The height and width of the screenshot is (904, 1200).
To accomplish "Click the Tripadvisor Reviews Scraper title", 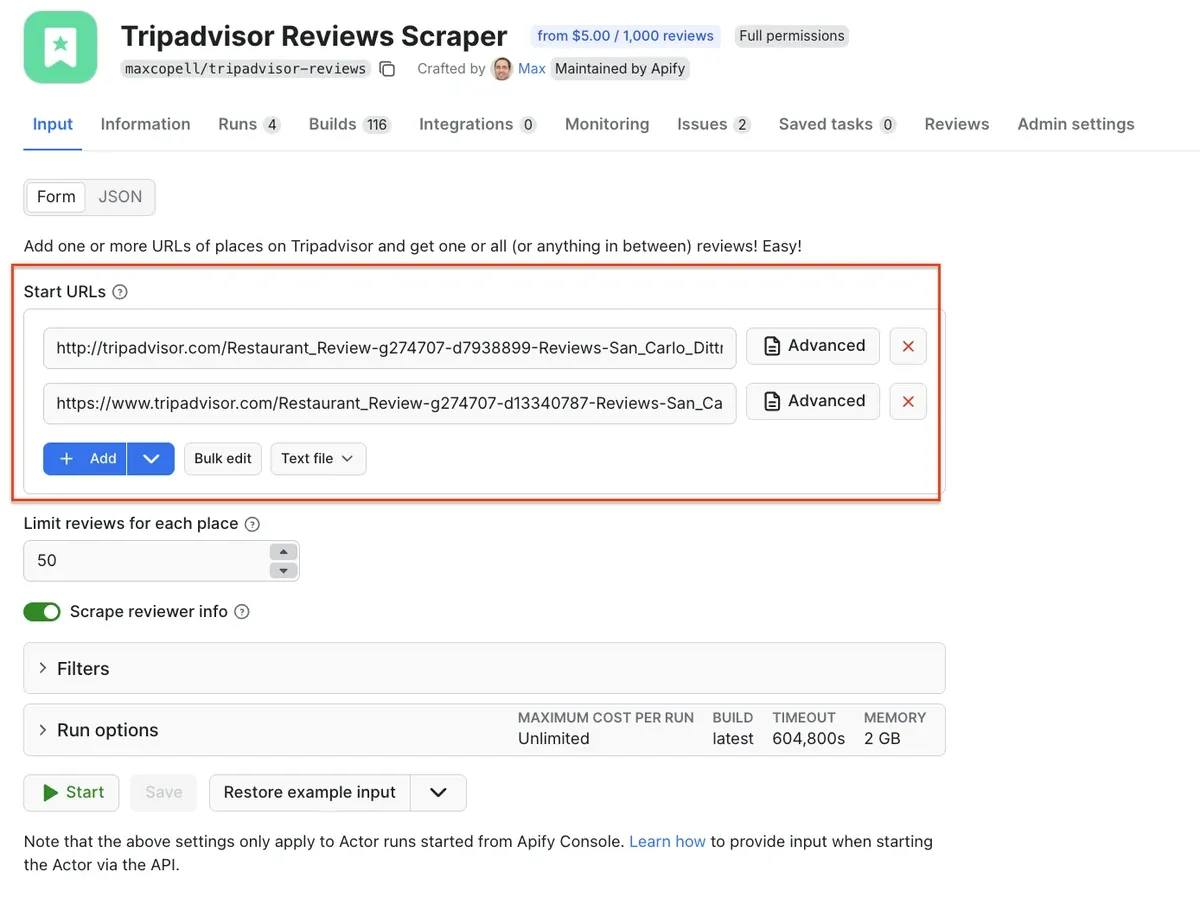I will (x=314, y=36).
